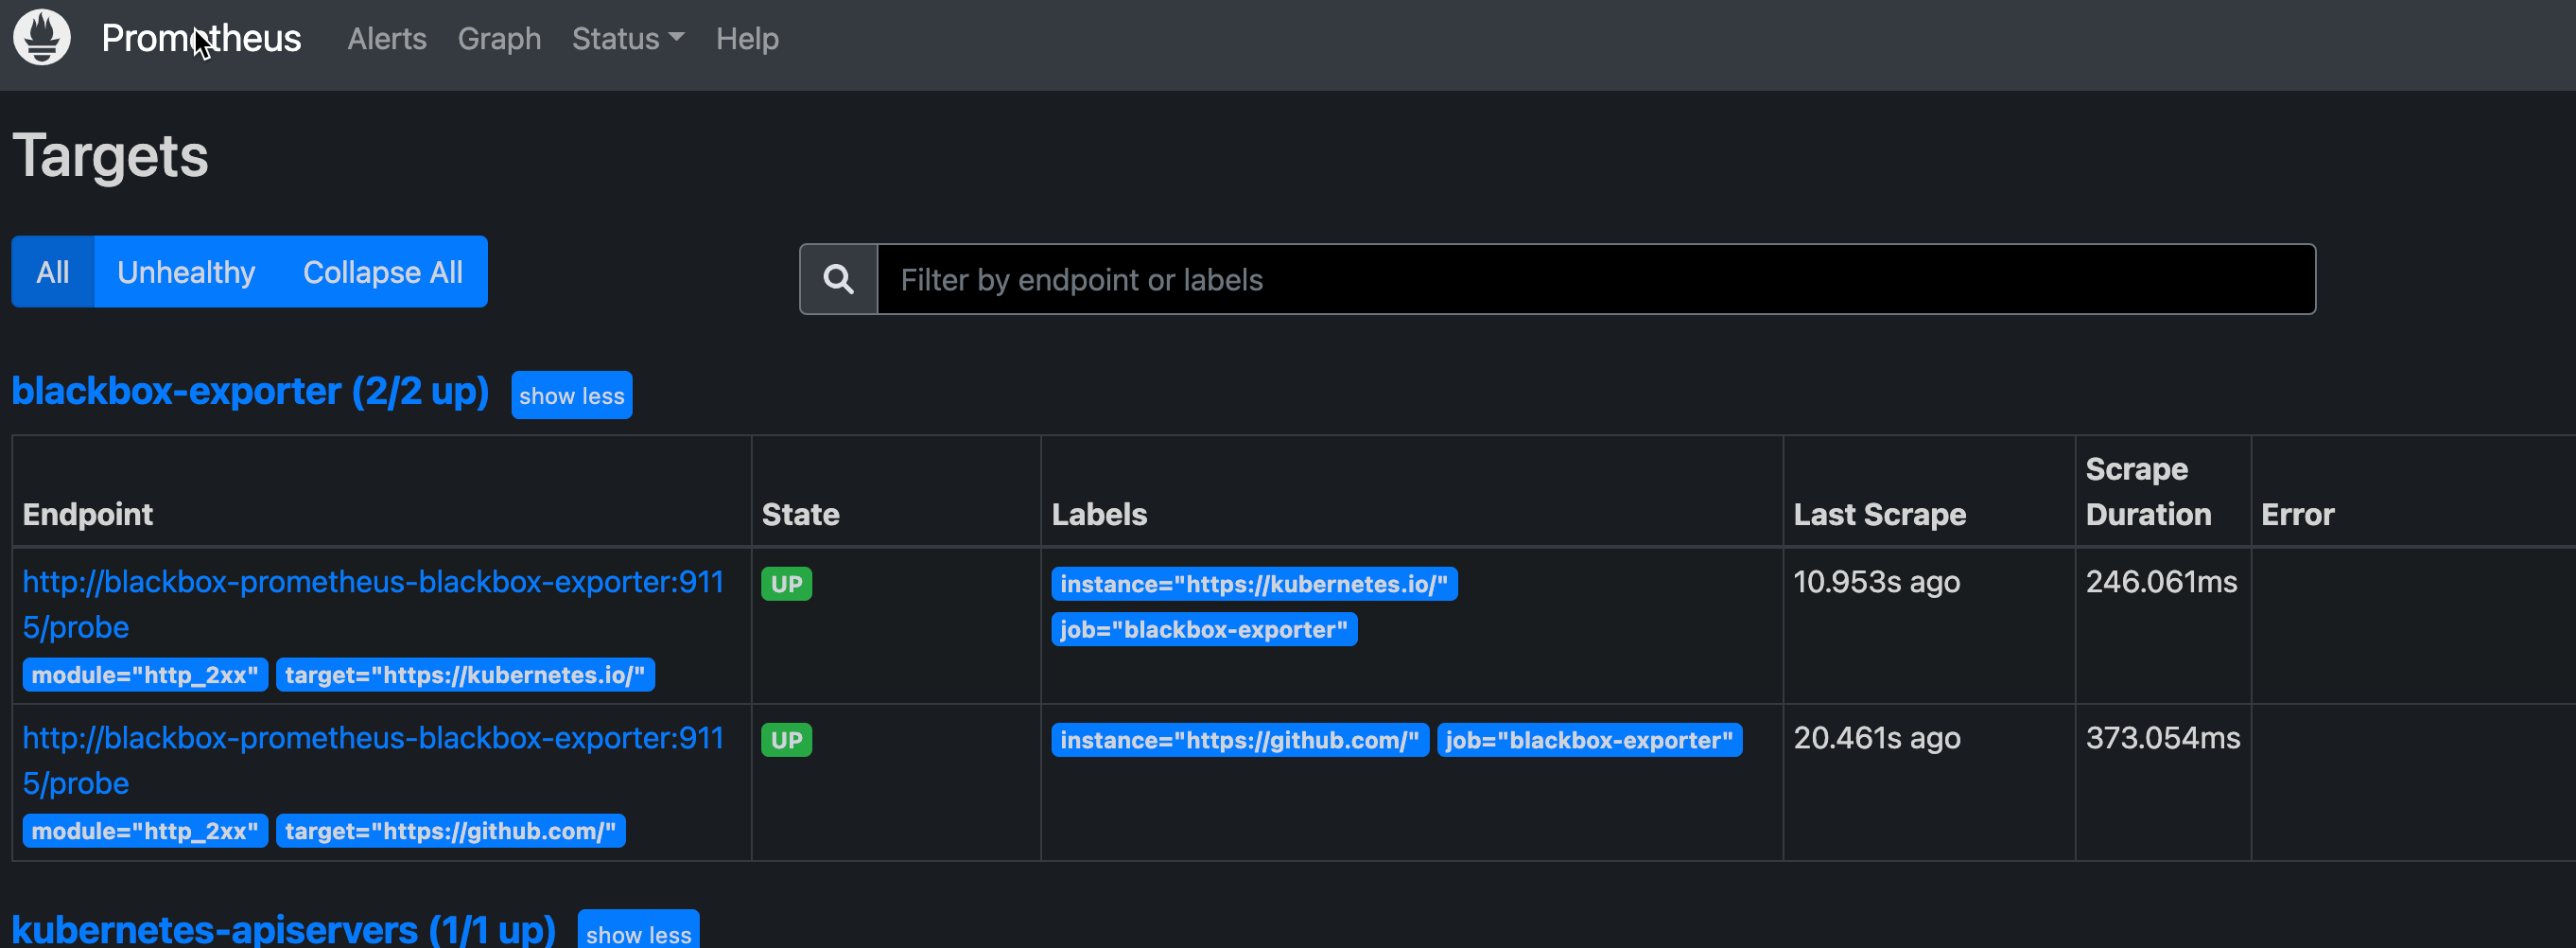Open the blackbox-exporter (2/2 up) heading link
This screenshot has width=2576, height=948.
pyautogui.click(x=250, y=391)
